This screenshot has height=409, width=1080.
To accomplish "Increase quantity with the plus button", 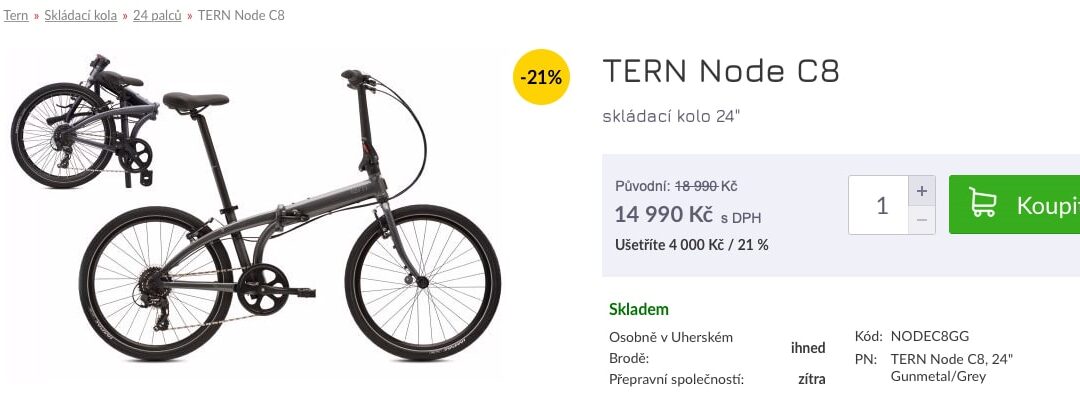I will click(x=922, y=190).
